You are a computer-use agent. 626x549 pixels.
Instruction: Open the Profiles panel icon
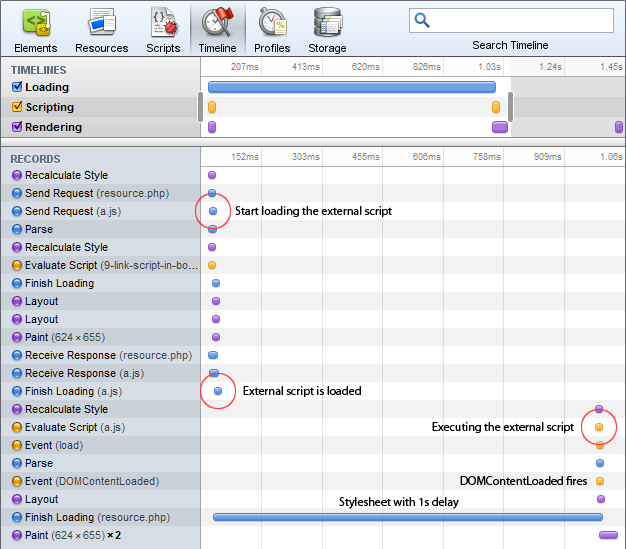(272, 22)
